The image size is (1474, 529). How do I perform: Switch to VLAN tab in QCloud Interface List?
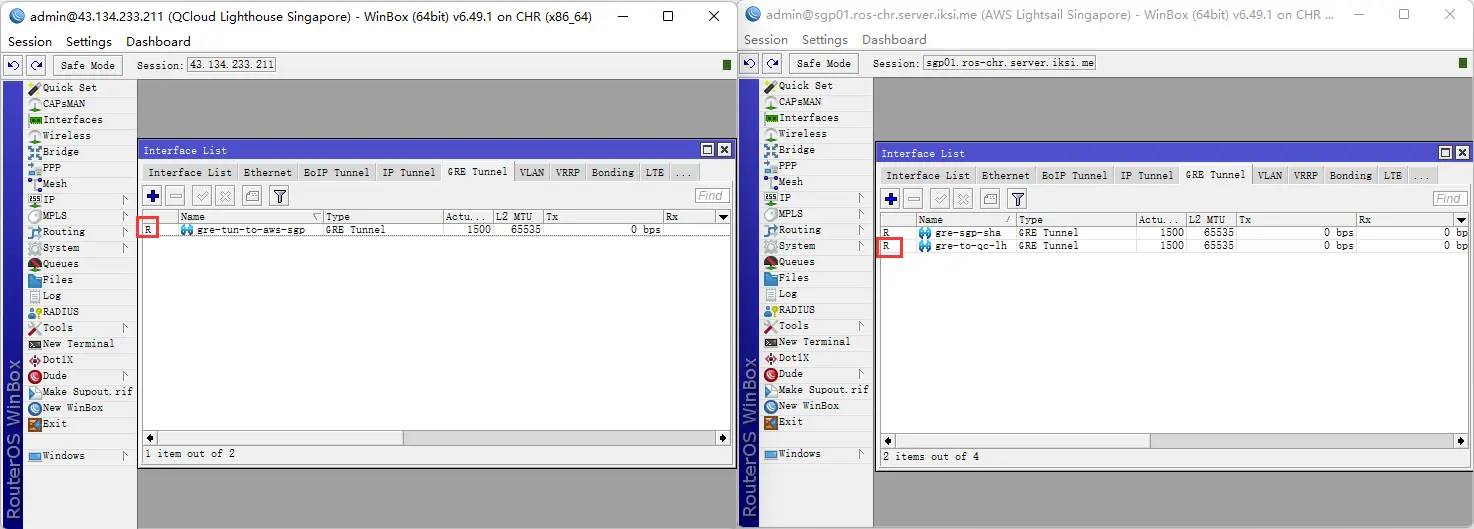532,172
